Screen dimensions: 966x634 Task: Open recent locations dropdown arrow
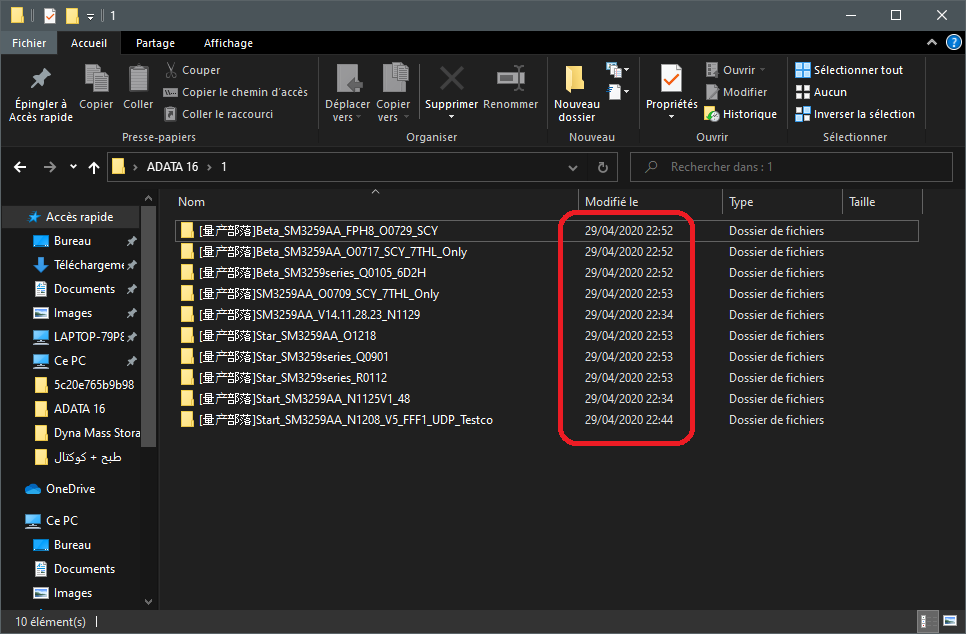(x=73, y=166)
